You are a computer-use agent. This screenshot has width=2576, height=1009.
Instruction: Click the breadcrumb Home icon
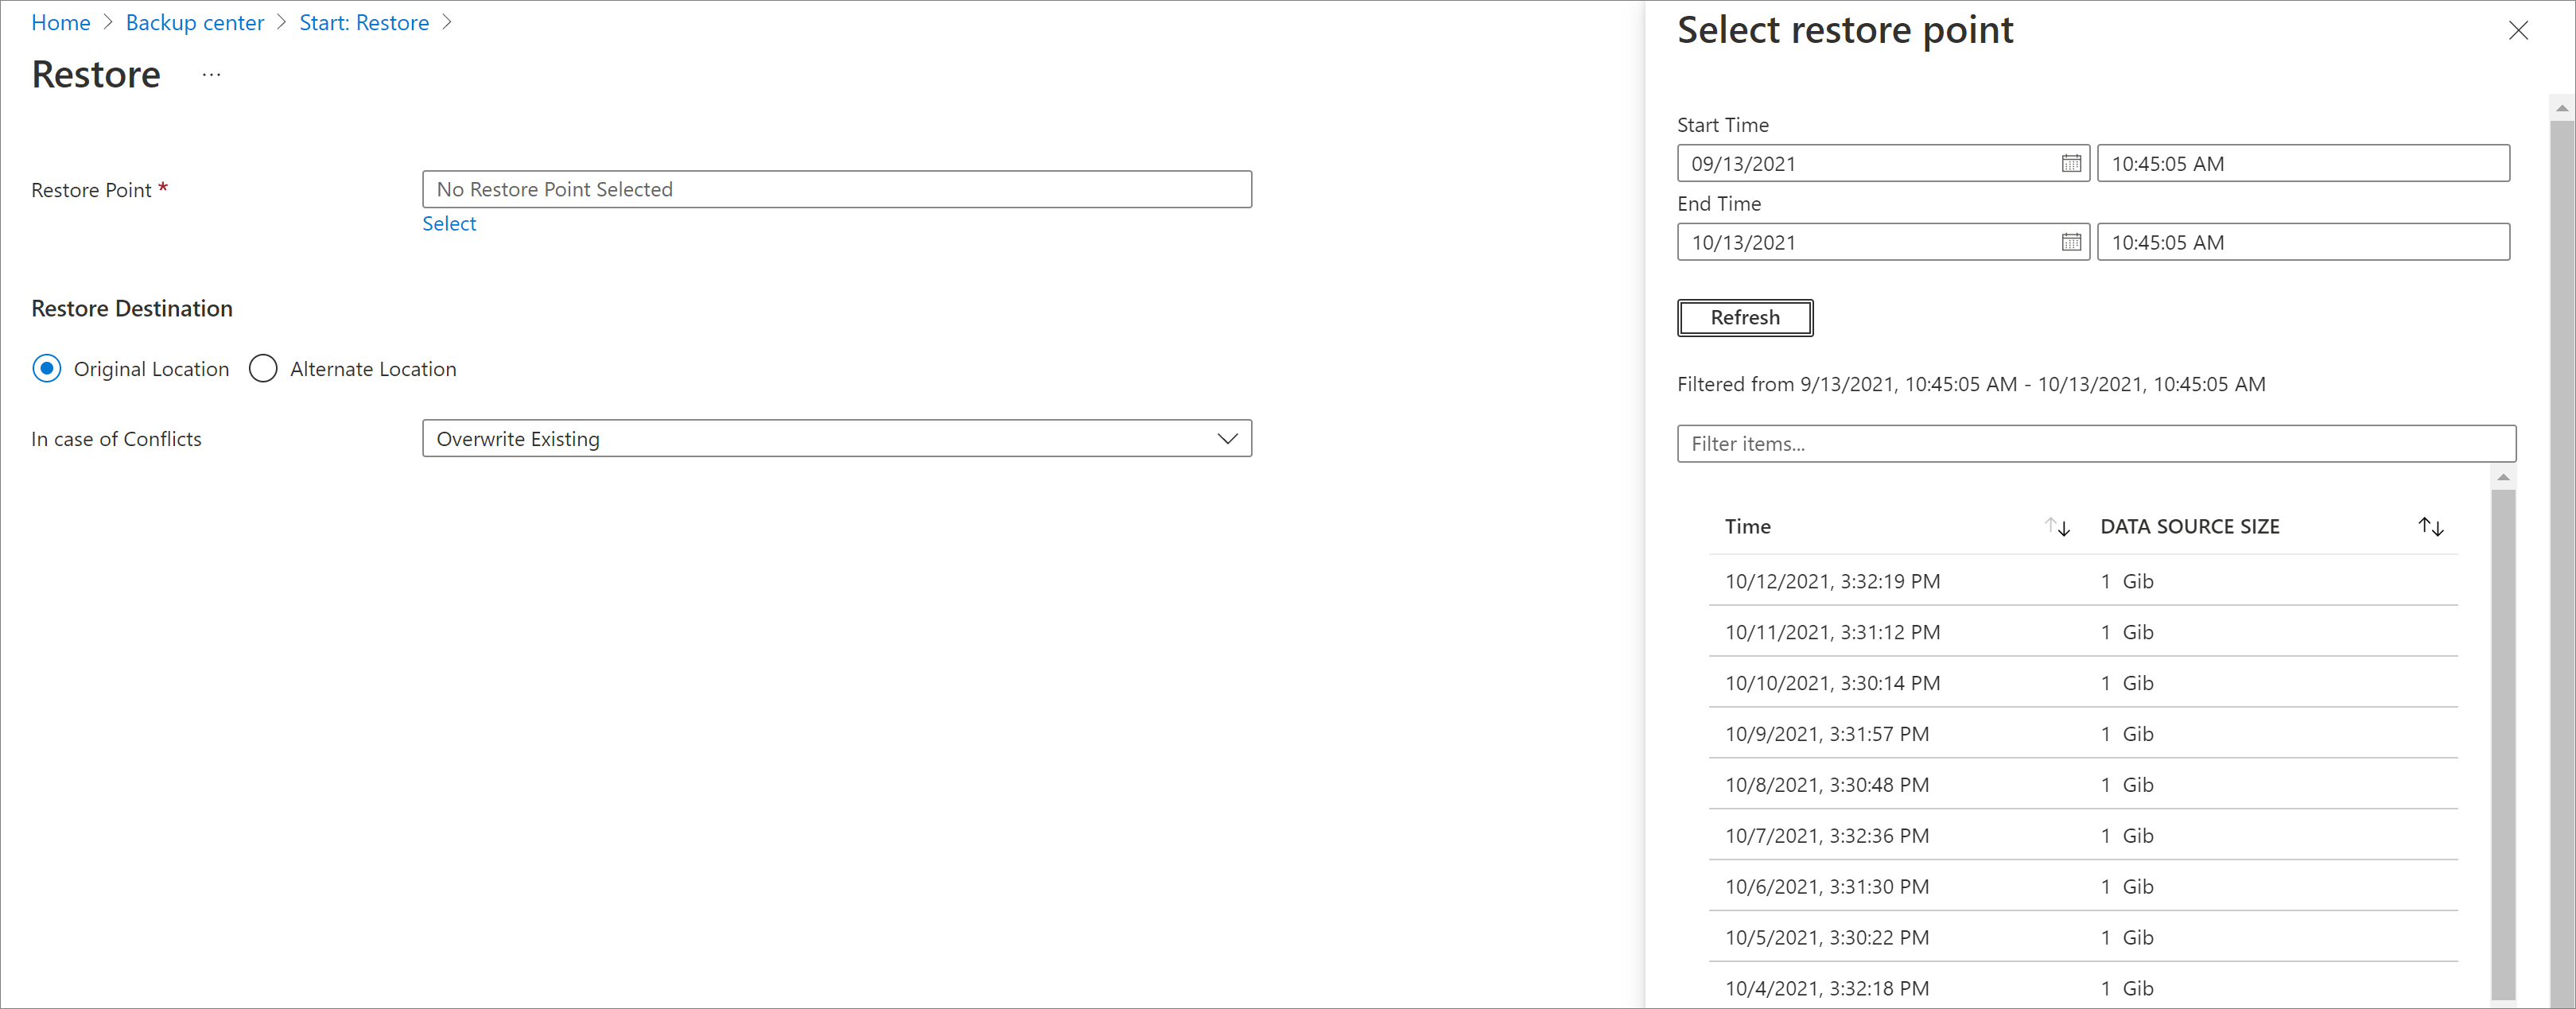point(60,23)
